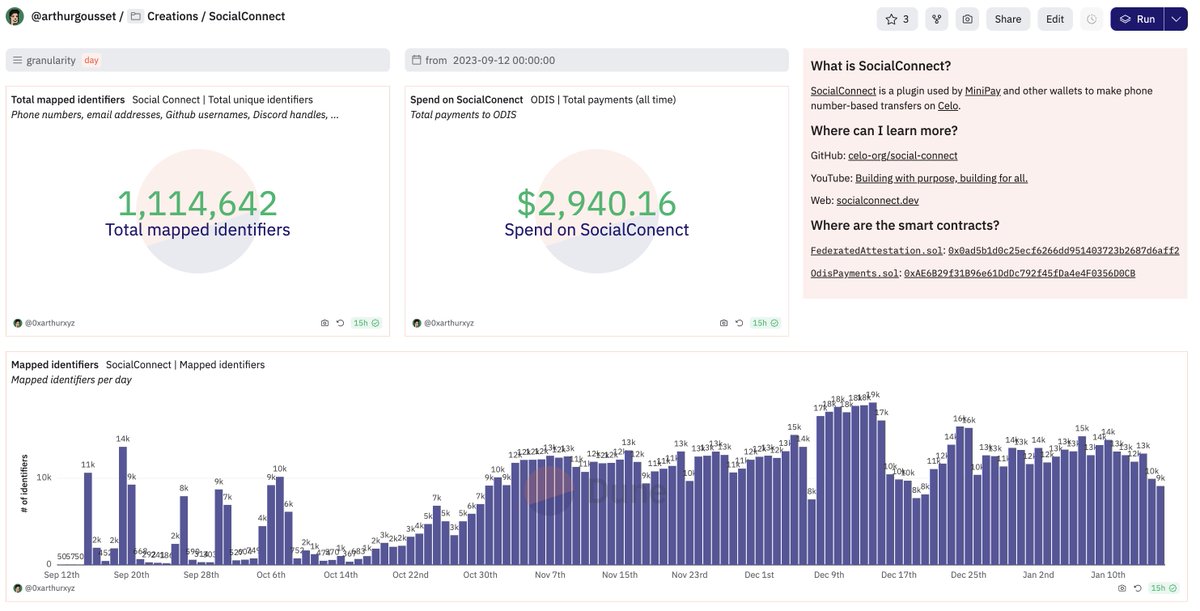This screenshot has height=611, width=1200.
Task: Screenshot the Spend on SocialConnect card via camera icon
Action: pyautogui.click(x=723, y=323)
